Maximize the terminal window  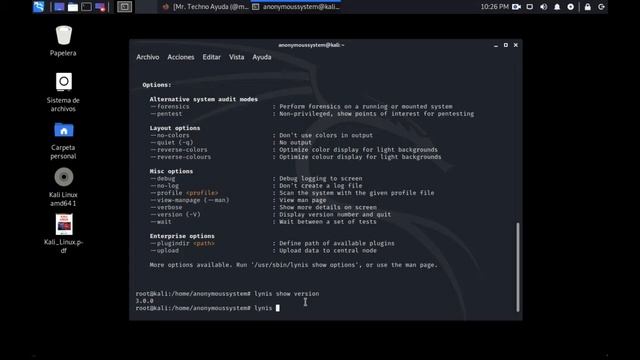(x=506, y=45)
